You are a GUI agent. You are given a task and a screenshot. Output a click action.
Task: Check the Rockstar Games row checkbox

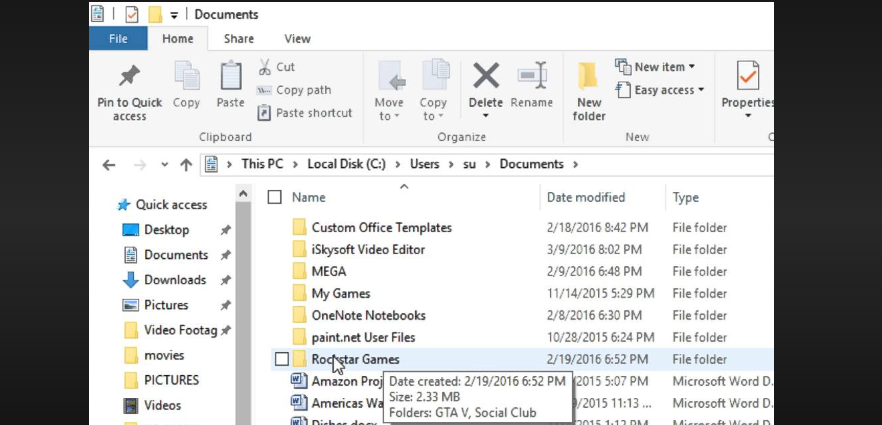click(x=282, y=359)
